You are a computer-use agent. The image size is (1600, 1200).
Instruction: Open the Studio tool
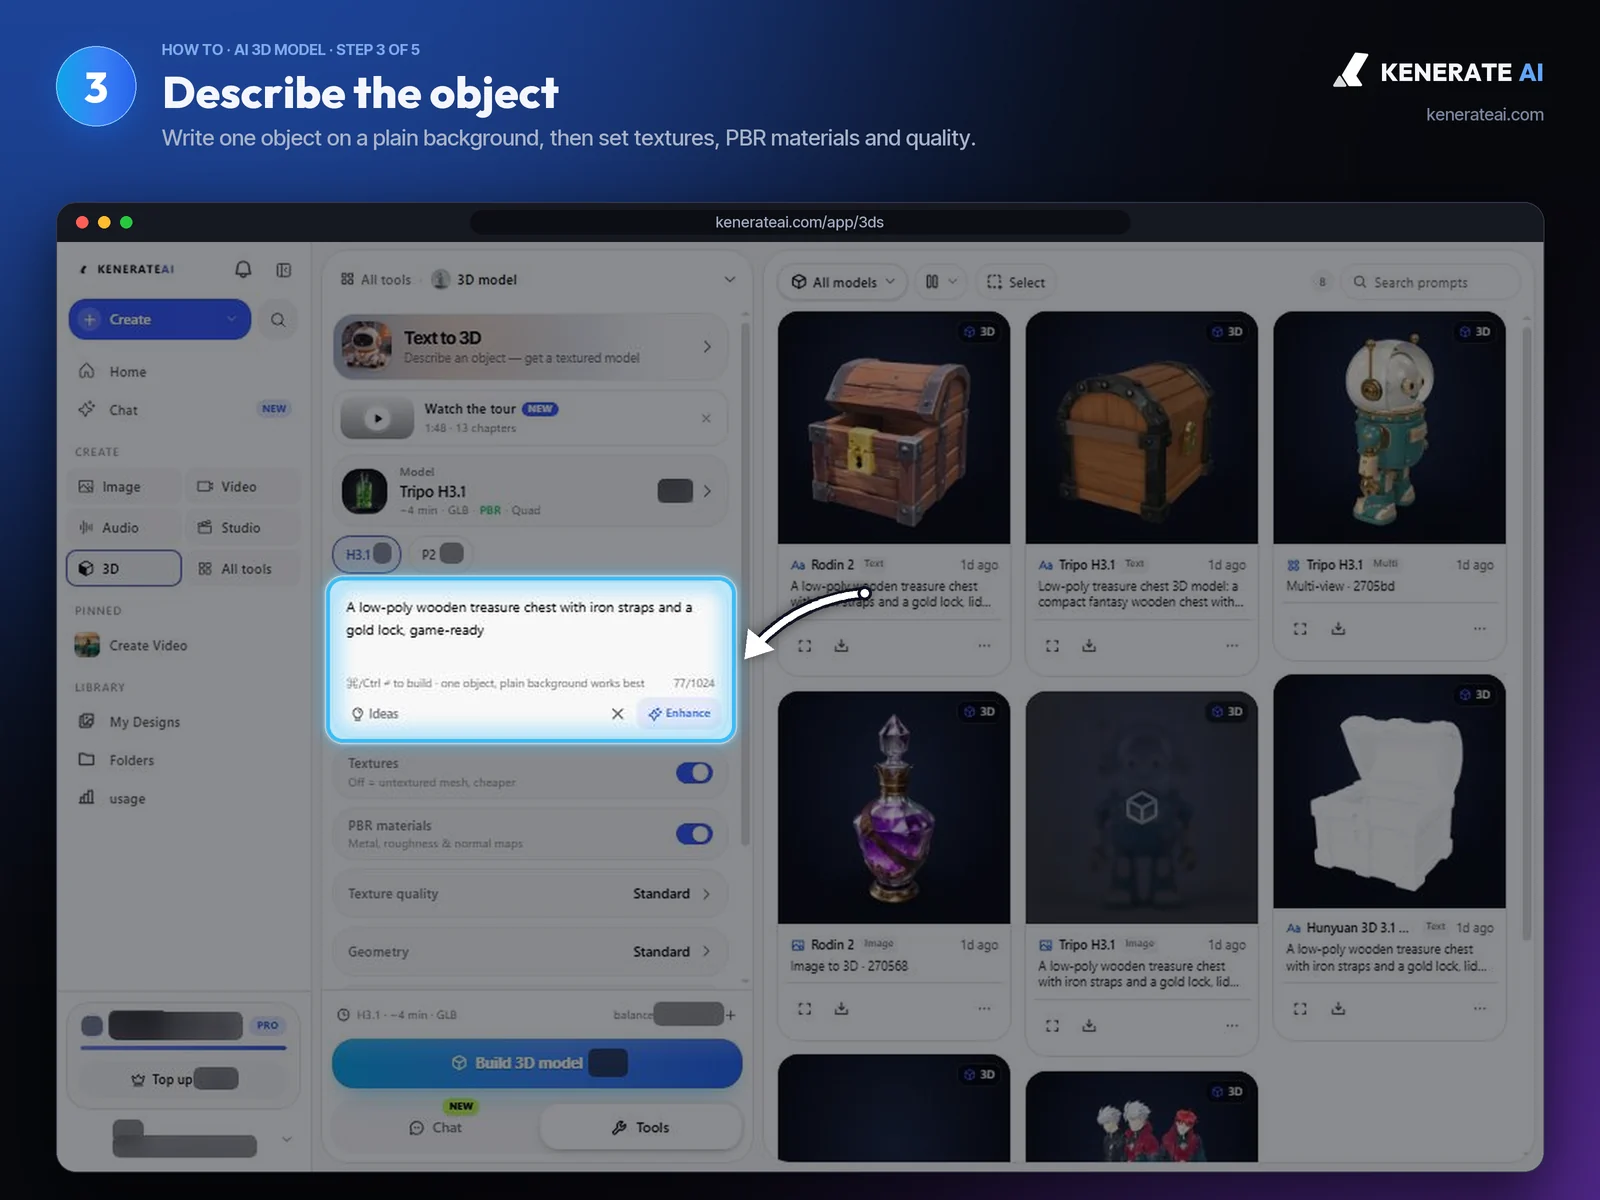click(x=243, y=528)
